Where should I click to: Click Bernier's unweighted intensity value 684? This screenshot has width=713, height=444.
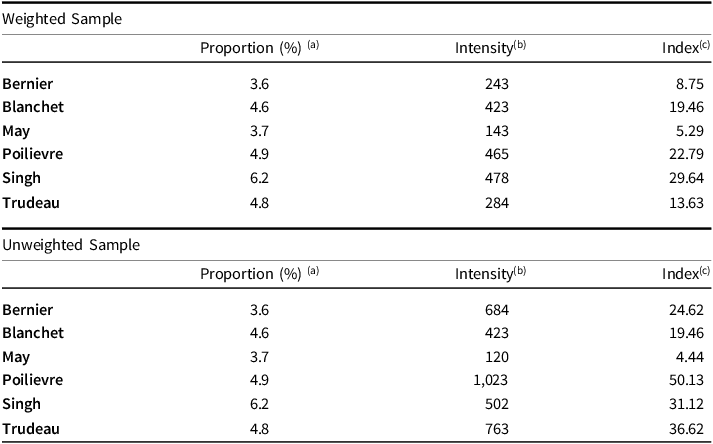[497, 310]
